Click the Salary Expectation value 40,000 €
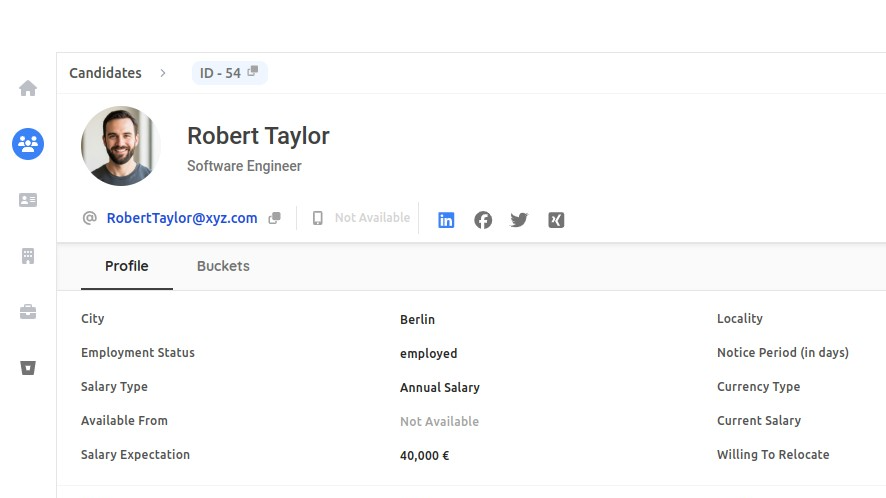886x498 pixels. coord(424,456)
